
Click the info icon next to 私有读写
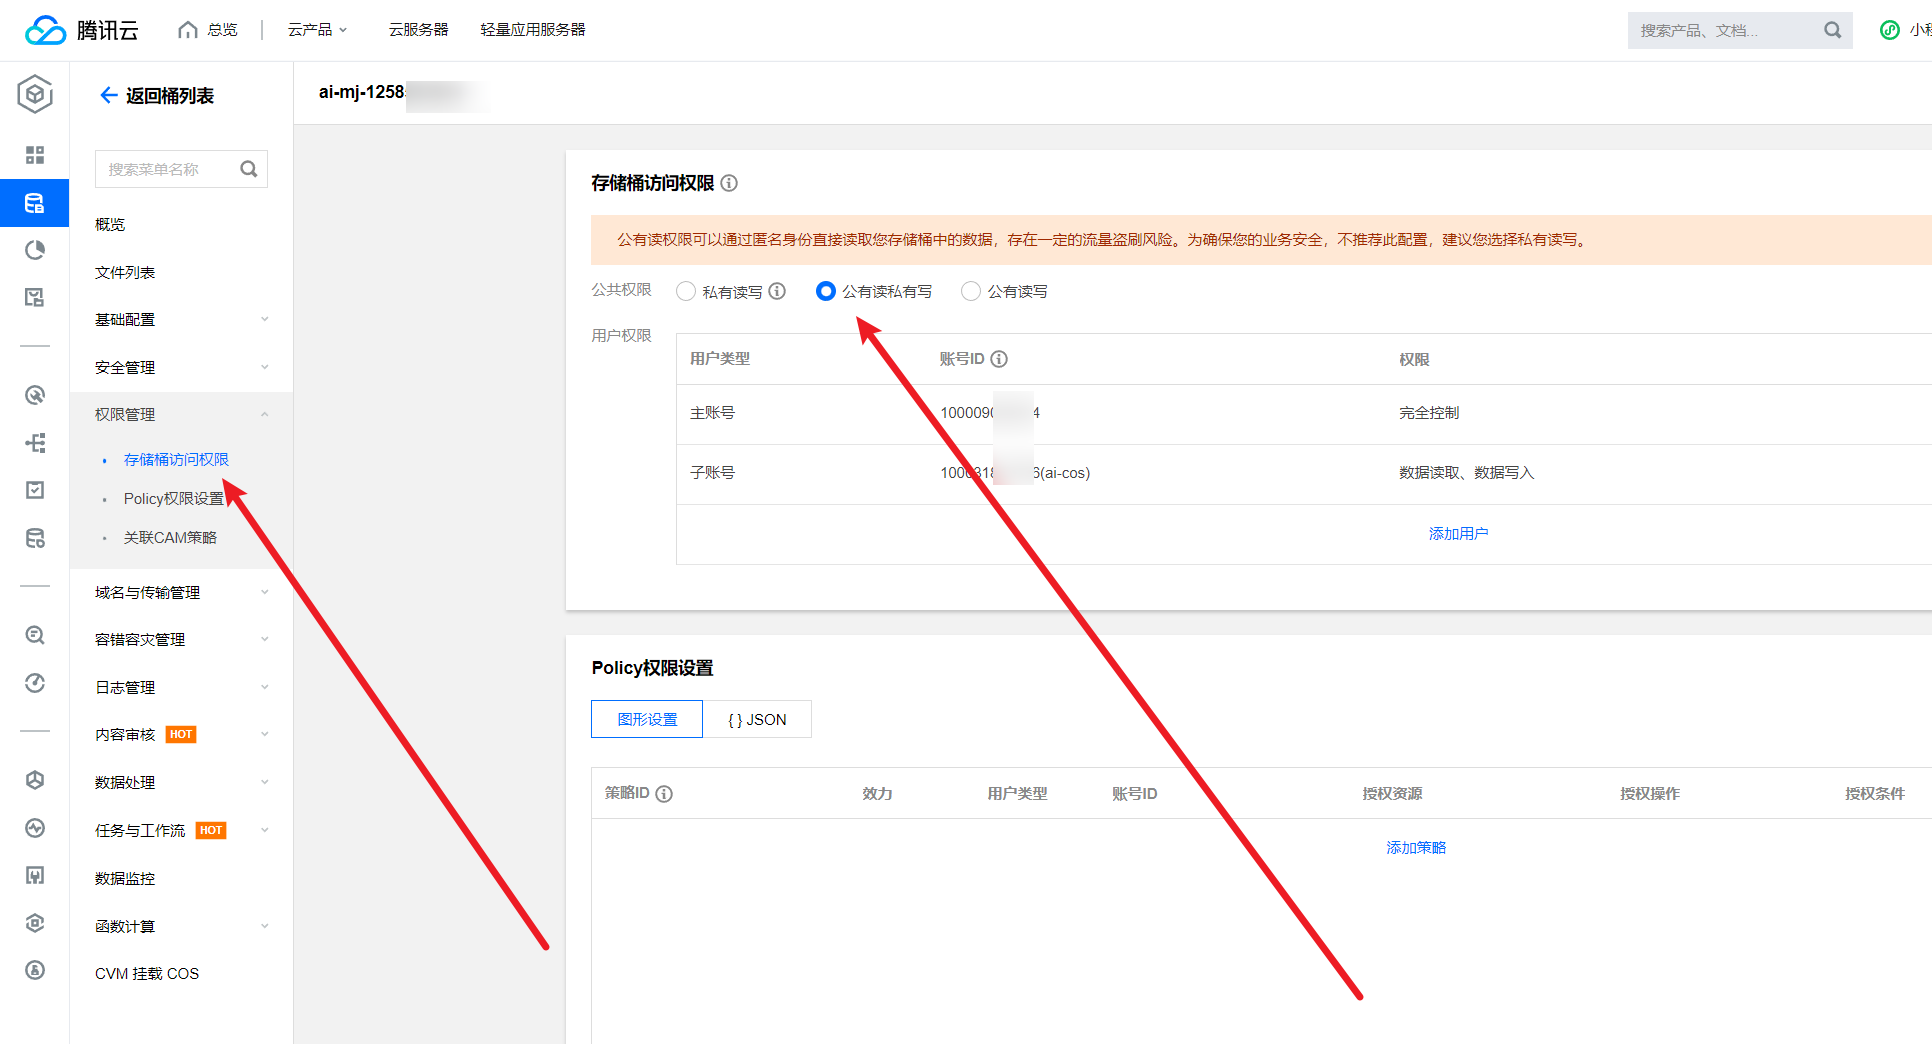point(777,291)
